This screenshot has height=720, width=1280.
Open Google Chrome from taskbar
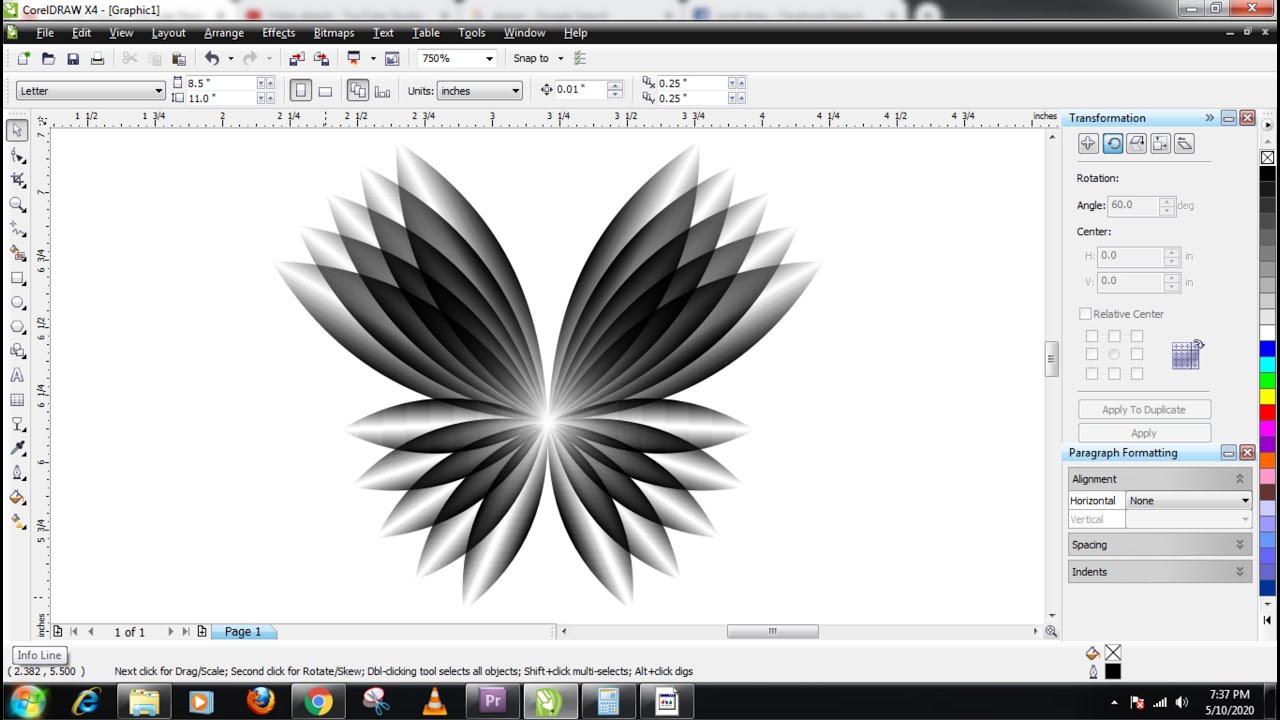318,702
